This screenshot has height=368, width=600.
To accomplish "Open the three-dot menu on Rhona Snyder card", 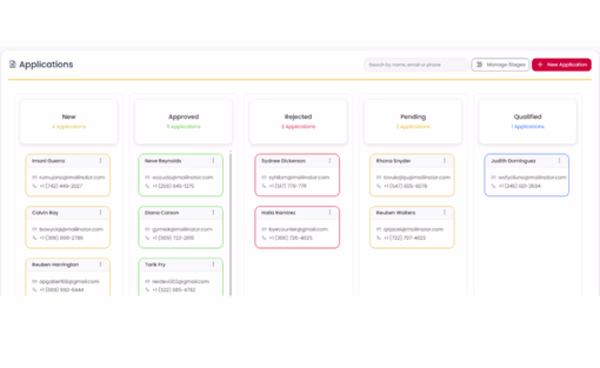I will pos(445,161).
